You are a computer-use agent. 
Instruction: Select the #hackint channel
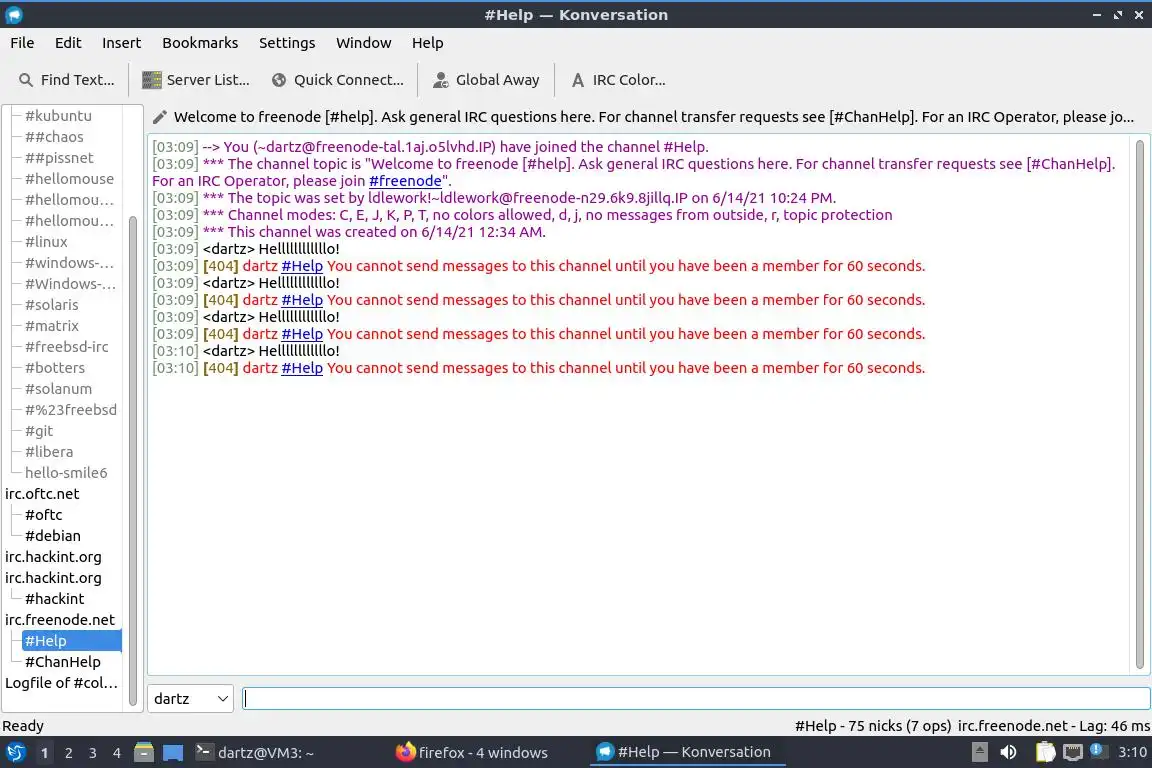[54, 599]
